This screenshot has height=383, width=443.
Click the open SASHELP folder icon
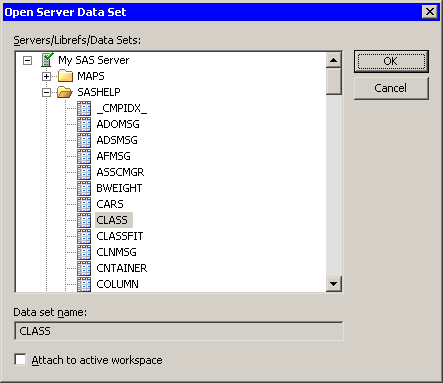(x=65, y=92)
